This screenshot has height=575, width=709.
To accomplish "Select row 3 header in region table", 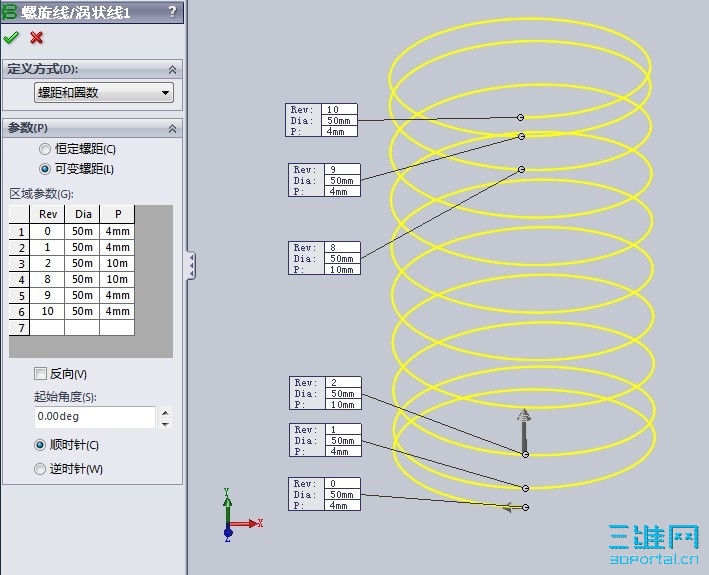I will pyautogui.click(x=19, y=264).
